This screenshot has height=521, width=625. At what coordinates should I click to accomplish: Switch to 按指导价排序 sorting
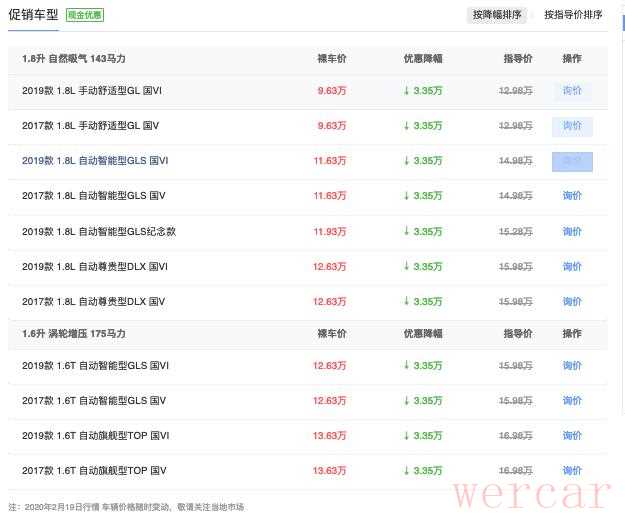click(573, 15)
